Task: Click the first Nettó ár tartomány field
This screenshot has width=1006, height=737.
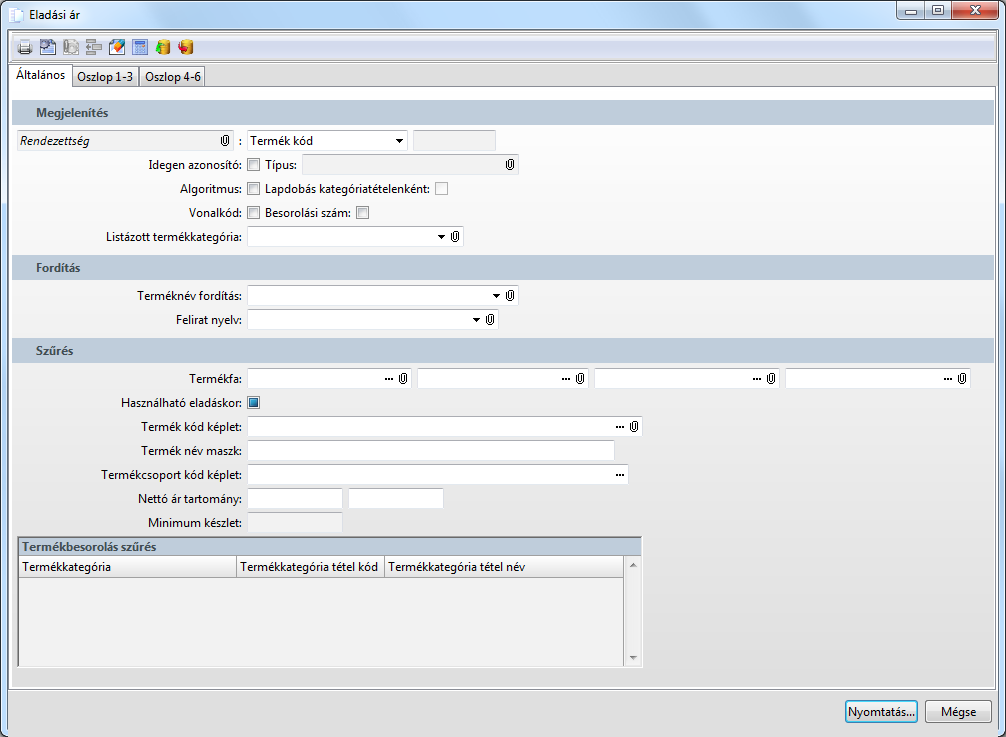Action: click(295, 498)
